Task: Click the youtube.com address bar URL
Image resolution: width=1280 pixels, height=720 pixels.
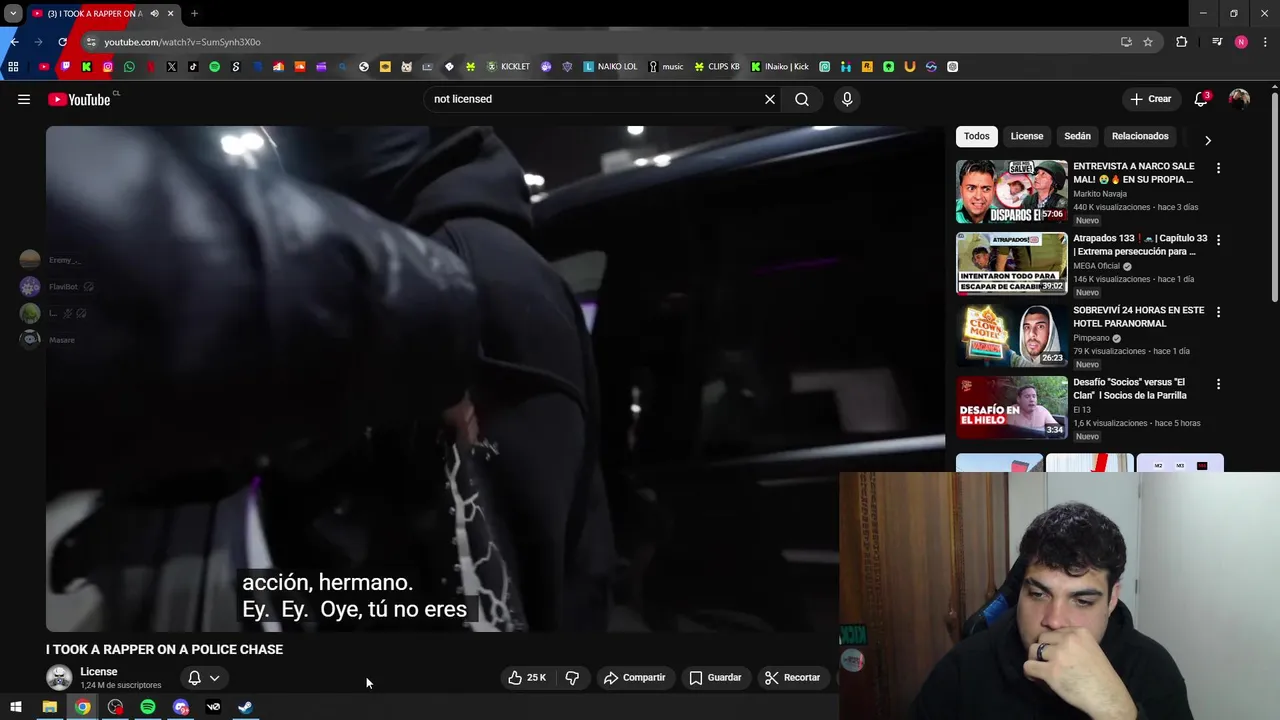Action: pos(182,42)
